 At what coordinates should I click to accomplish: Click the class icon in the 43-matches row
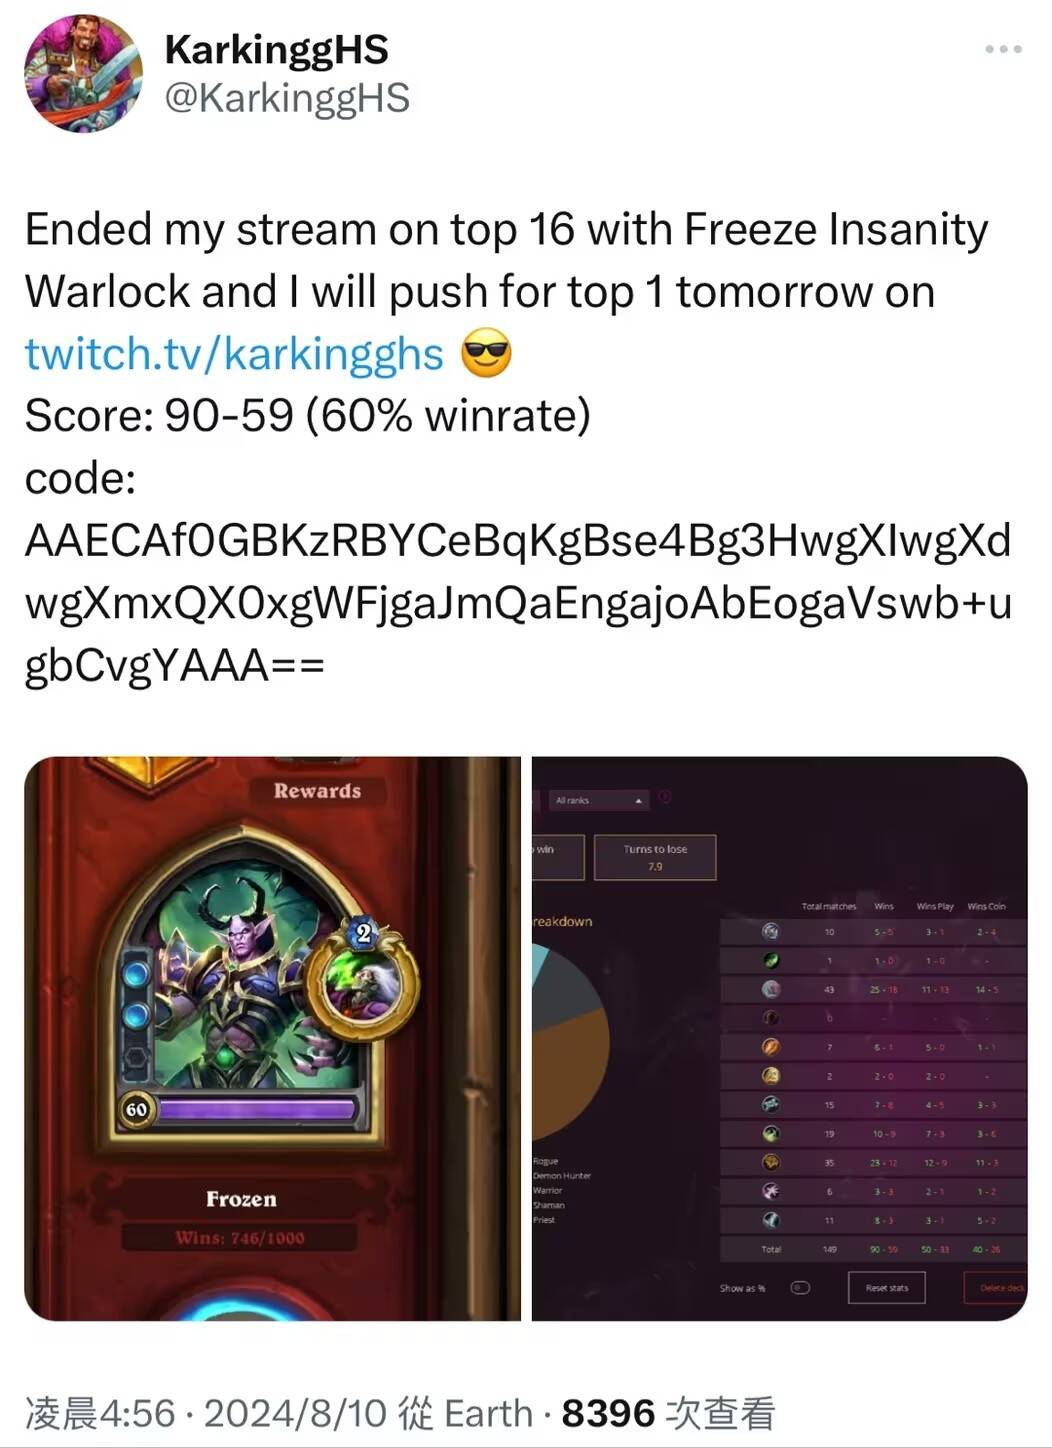[x=771, y=989]
